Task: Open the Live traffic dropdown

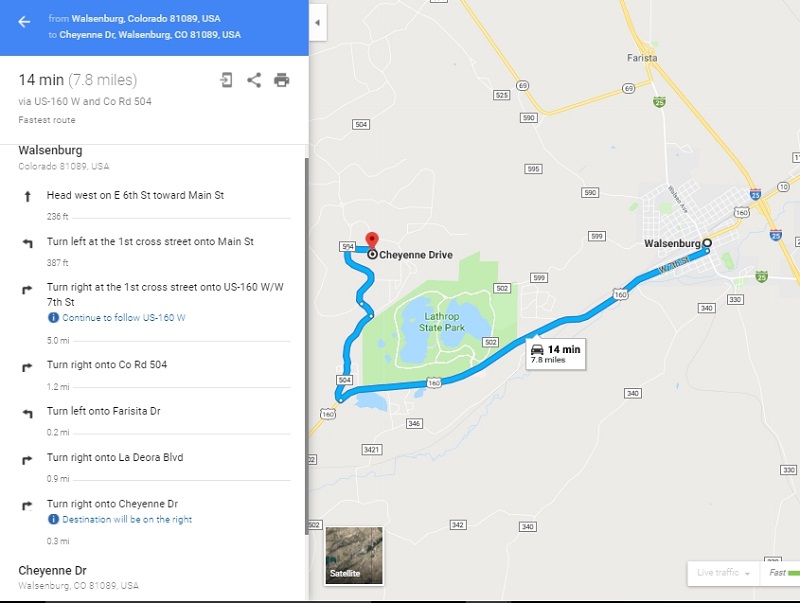Action: [x=723, y=572]
